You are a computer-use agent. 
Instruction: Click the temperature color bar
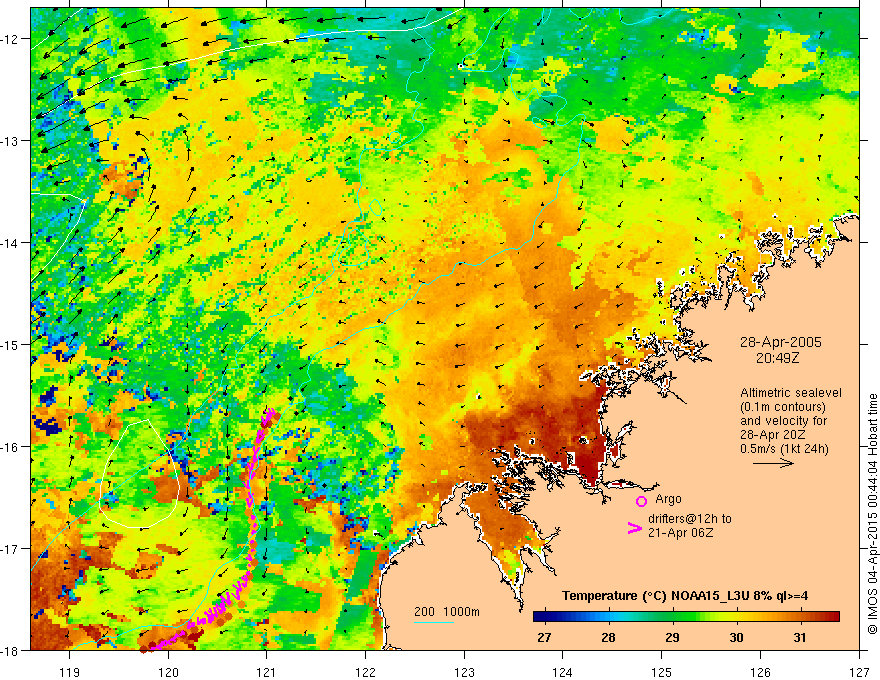[x=686, y=617]
